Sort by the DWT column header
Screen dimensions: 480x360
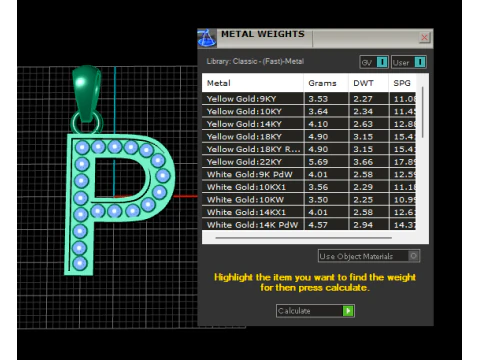tap(369, 83)
